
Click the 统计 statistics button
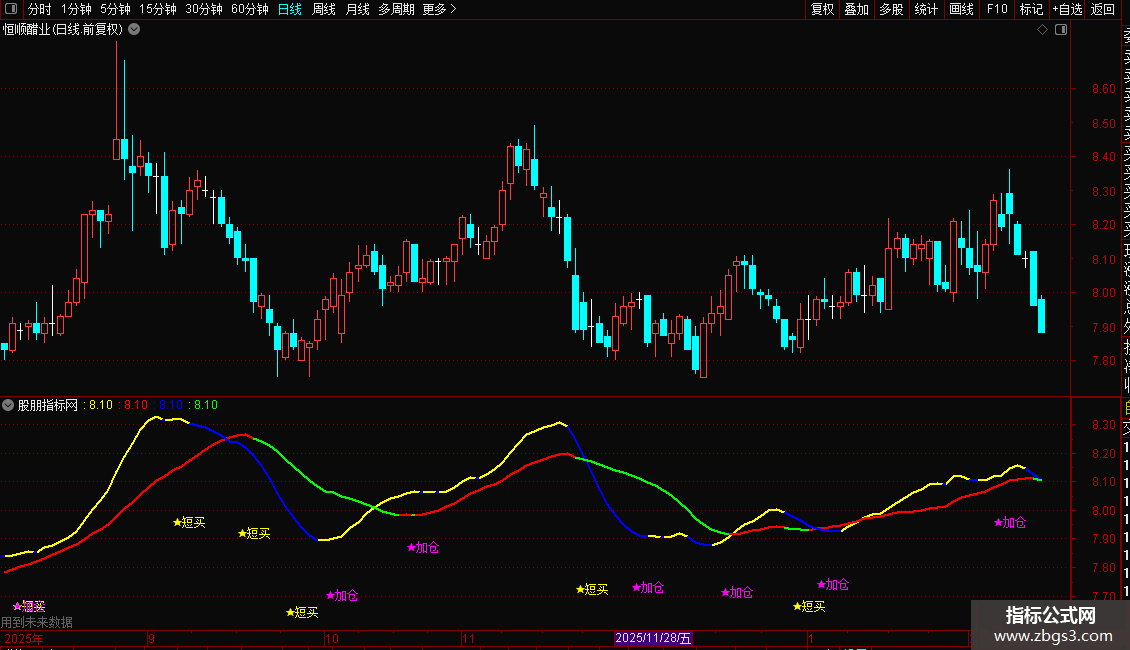click(x=926, y=9)
